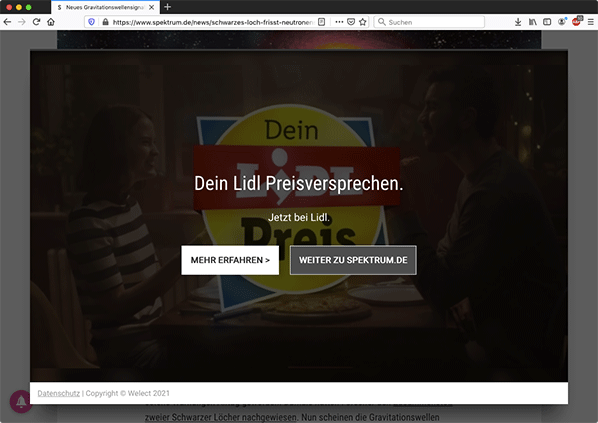Click the MEHR ERFAHREN button
The width and height of the screenshot is (598, 423).
coord(230,260)
